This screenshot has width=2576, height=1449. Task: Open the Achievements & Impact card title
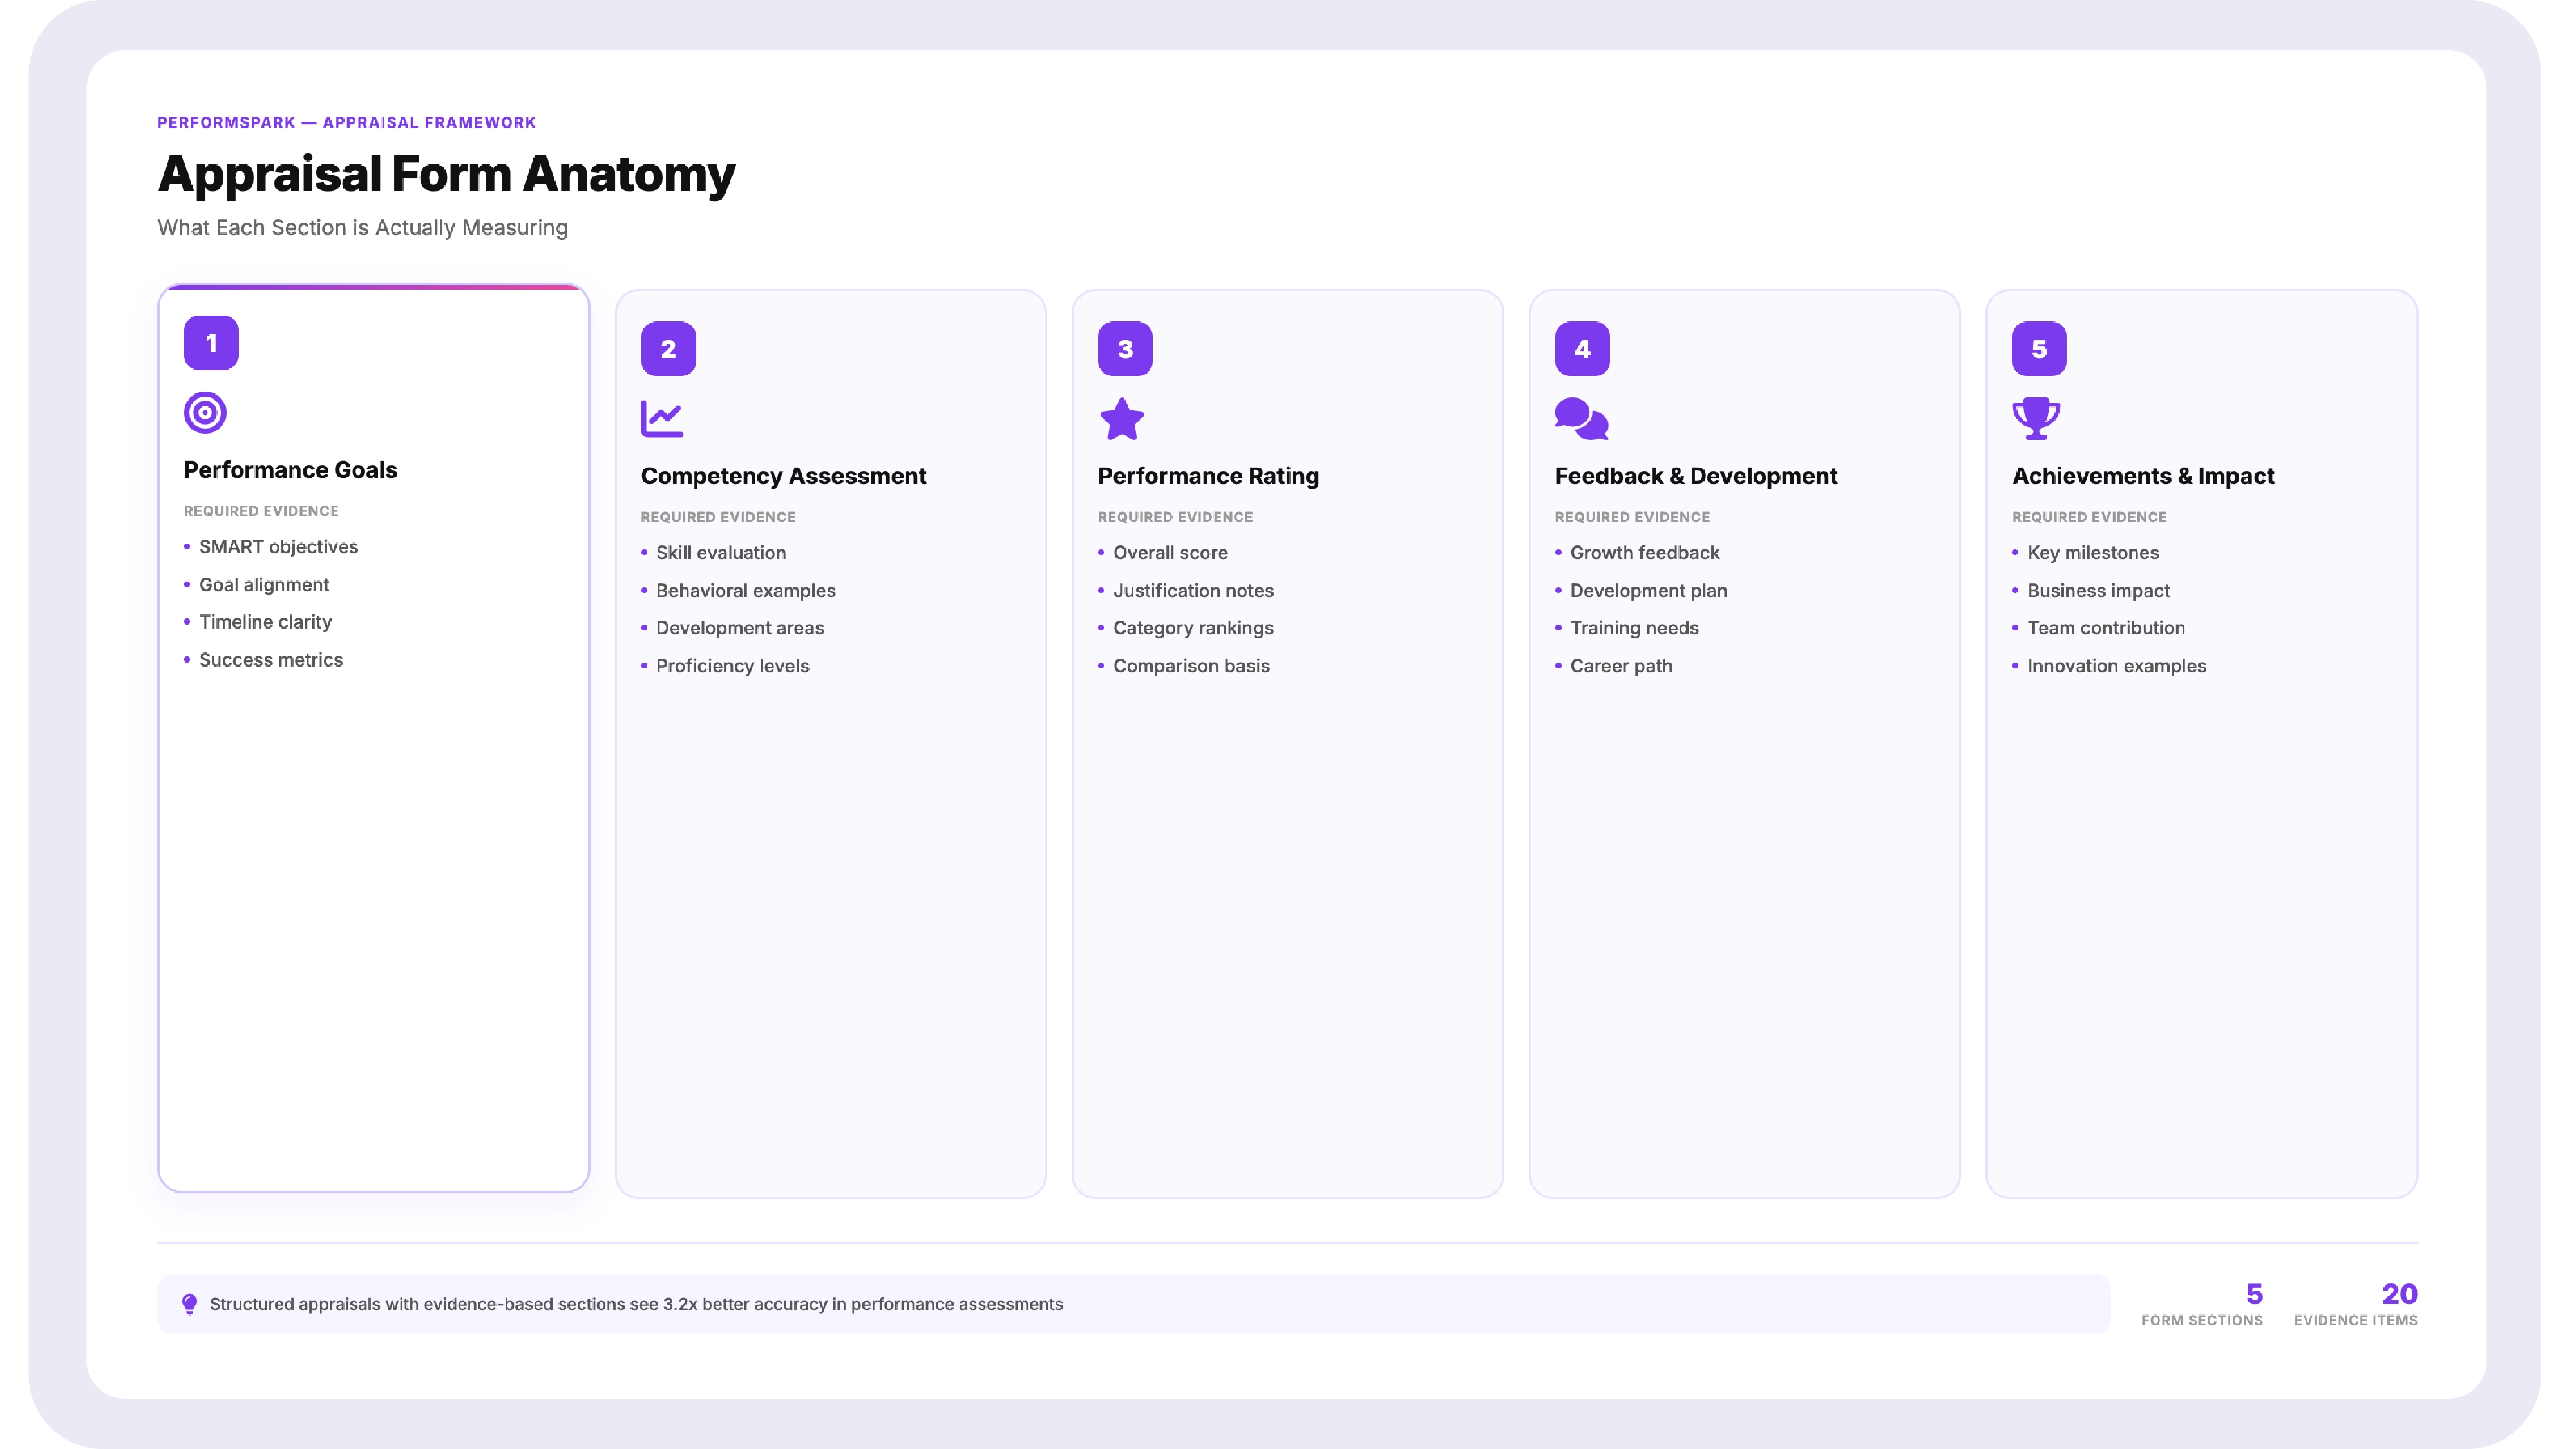(2143, 476)
